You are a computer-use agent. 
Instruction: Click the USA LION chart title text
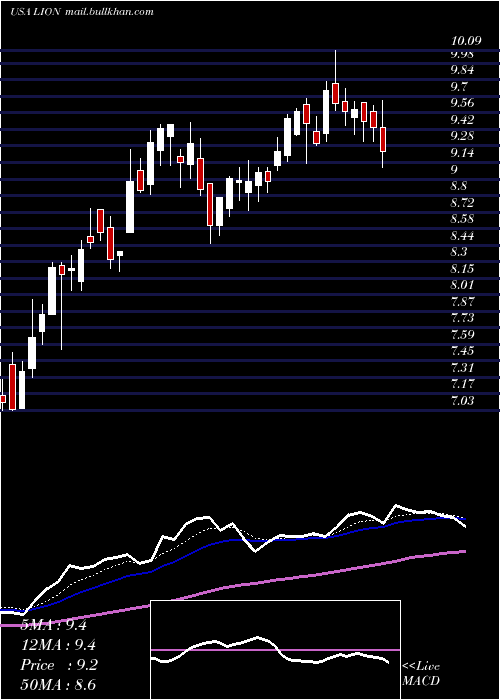click(82, 12)
